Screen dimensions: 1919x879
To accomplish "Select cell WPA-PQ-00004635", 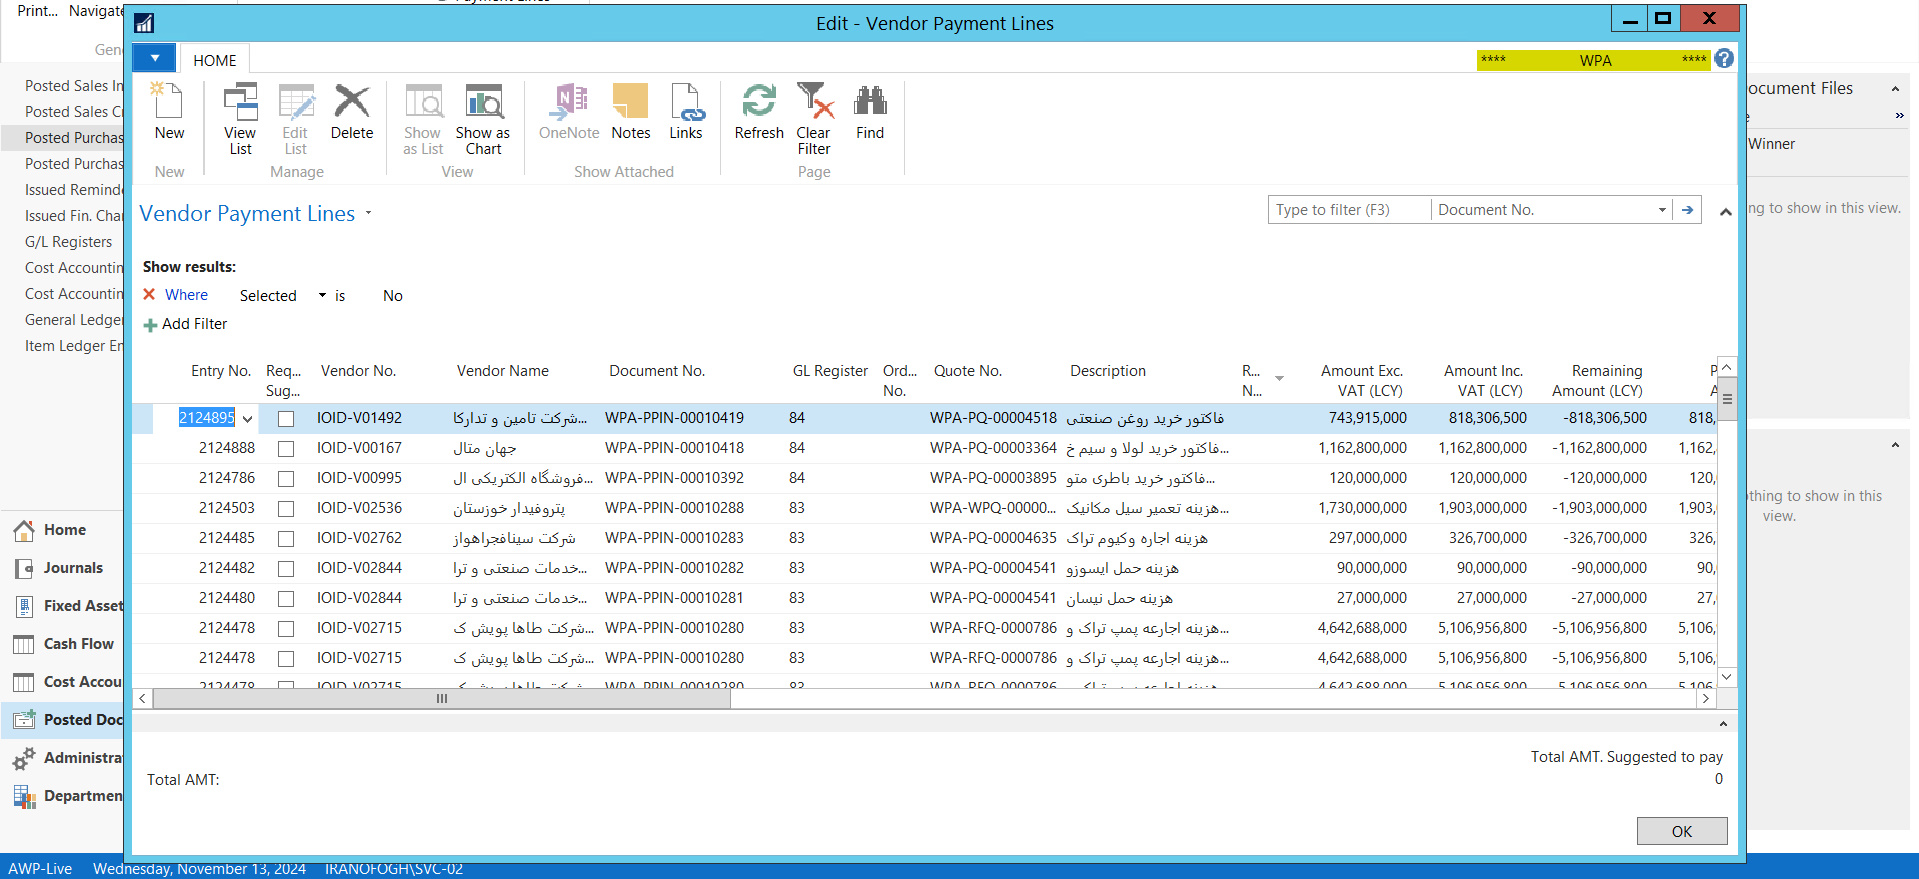I will (993, 538).
